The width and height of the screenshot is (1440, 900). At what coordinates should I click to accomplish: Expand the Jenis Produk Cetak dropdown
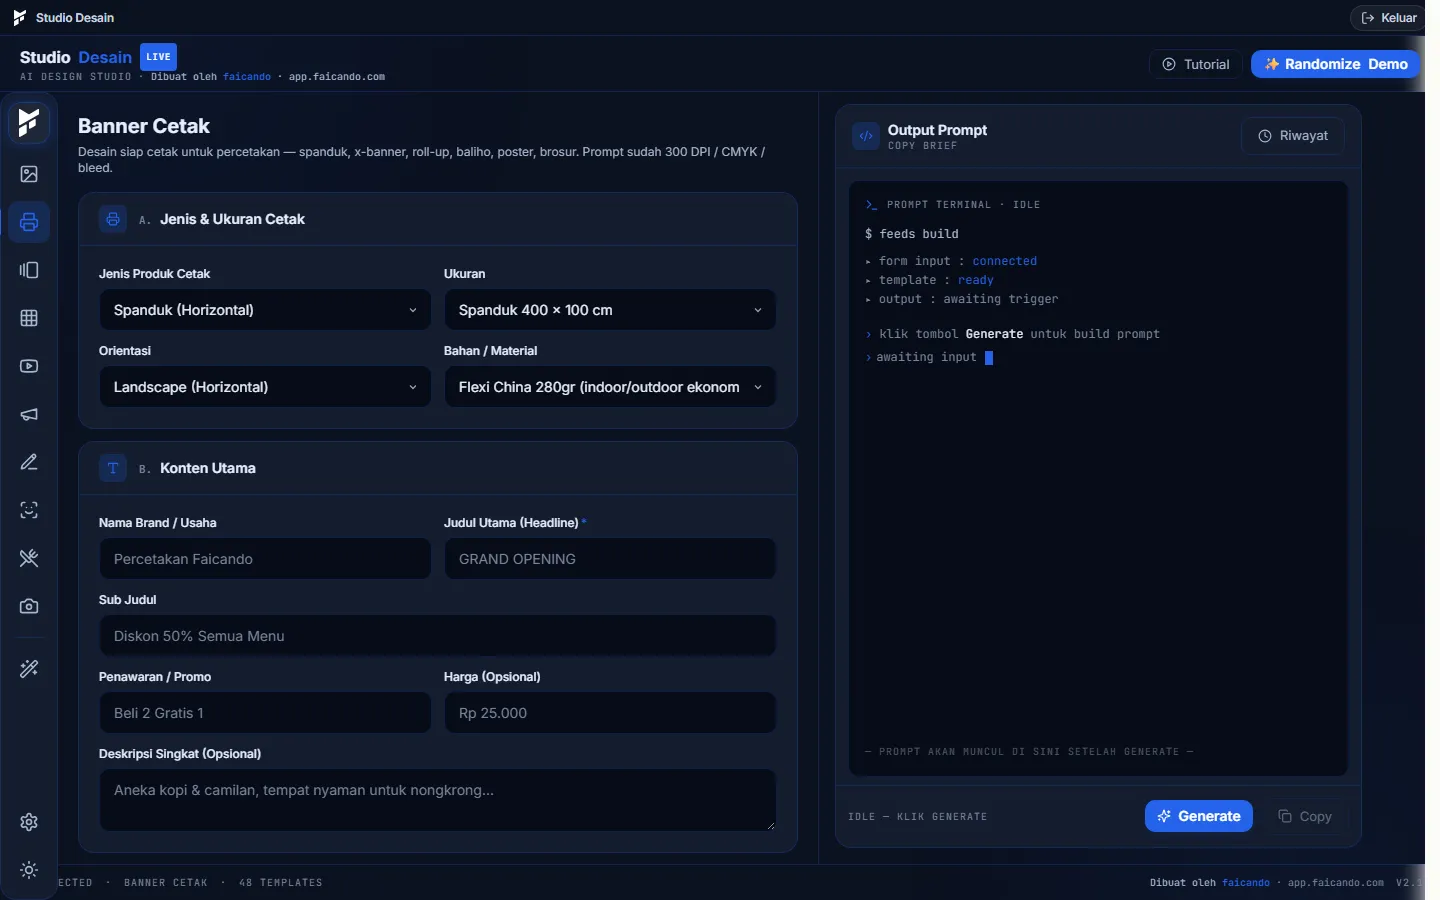pyautogui.click(x=265, y=310)
